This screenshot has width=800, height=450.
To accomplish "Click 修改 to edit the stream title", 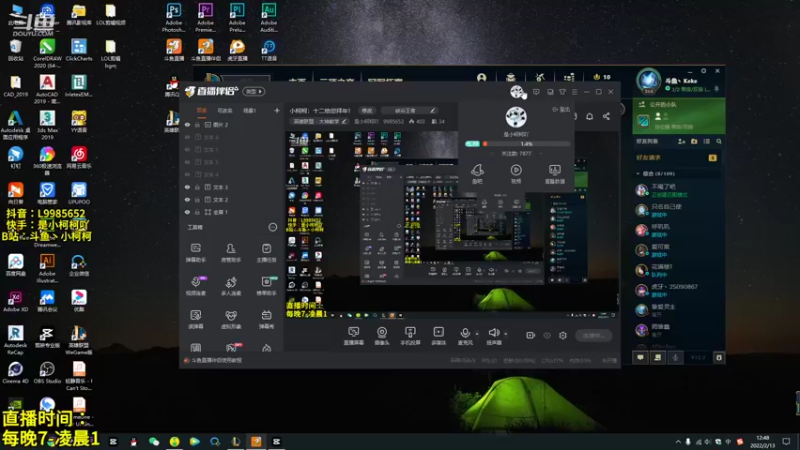I will [x=367, y=111].
